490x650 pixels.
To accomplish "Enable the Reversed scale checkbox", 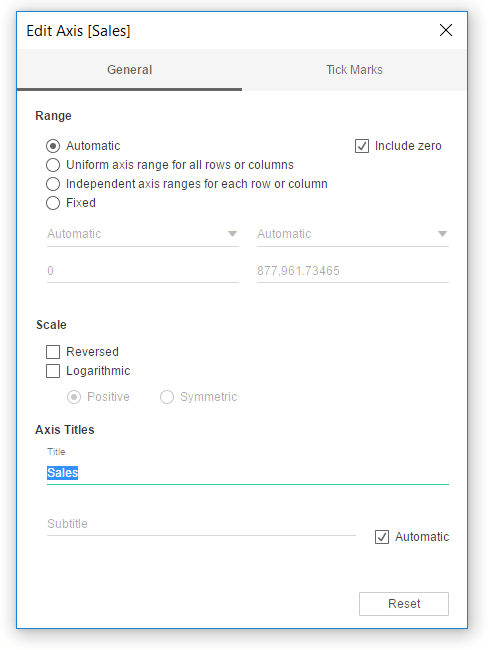I will click(x=53, y=352).
